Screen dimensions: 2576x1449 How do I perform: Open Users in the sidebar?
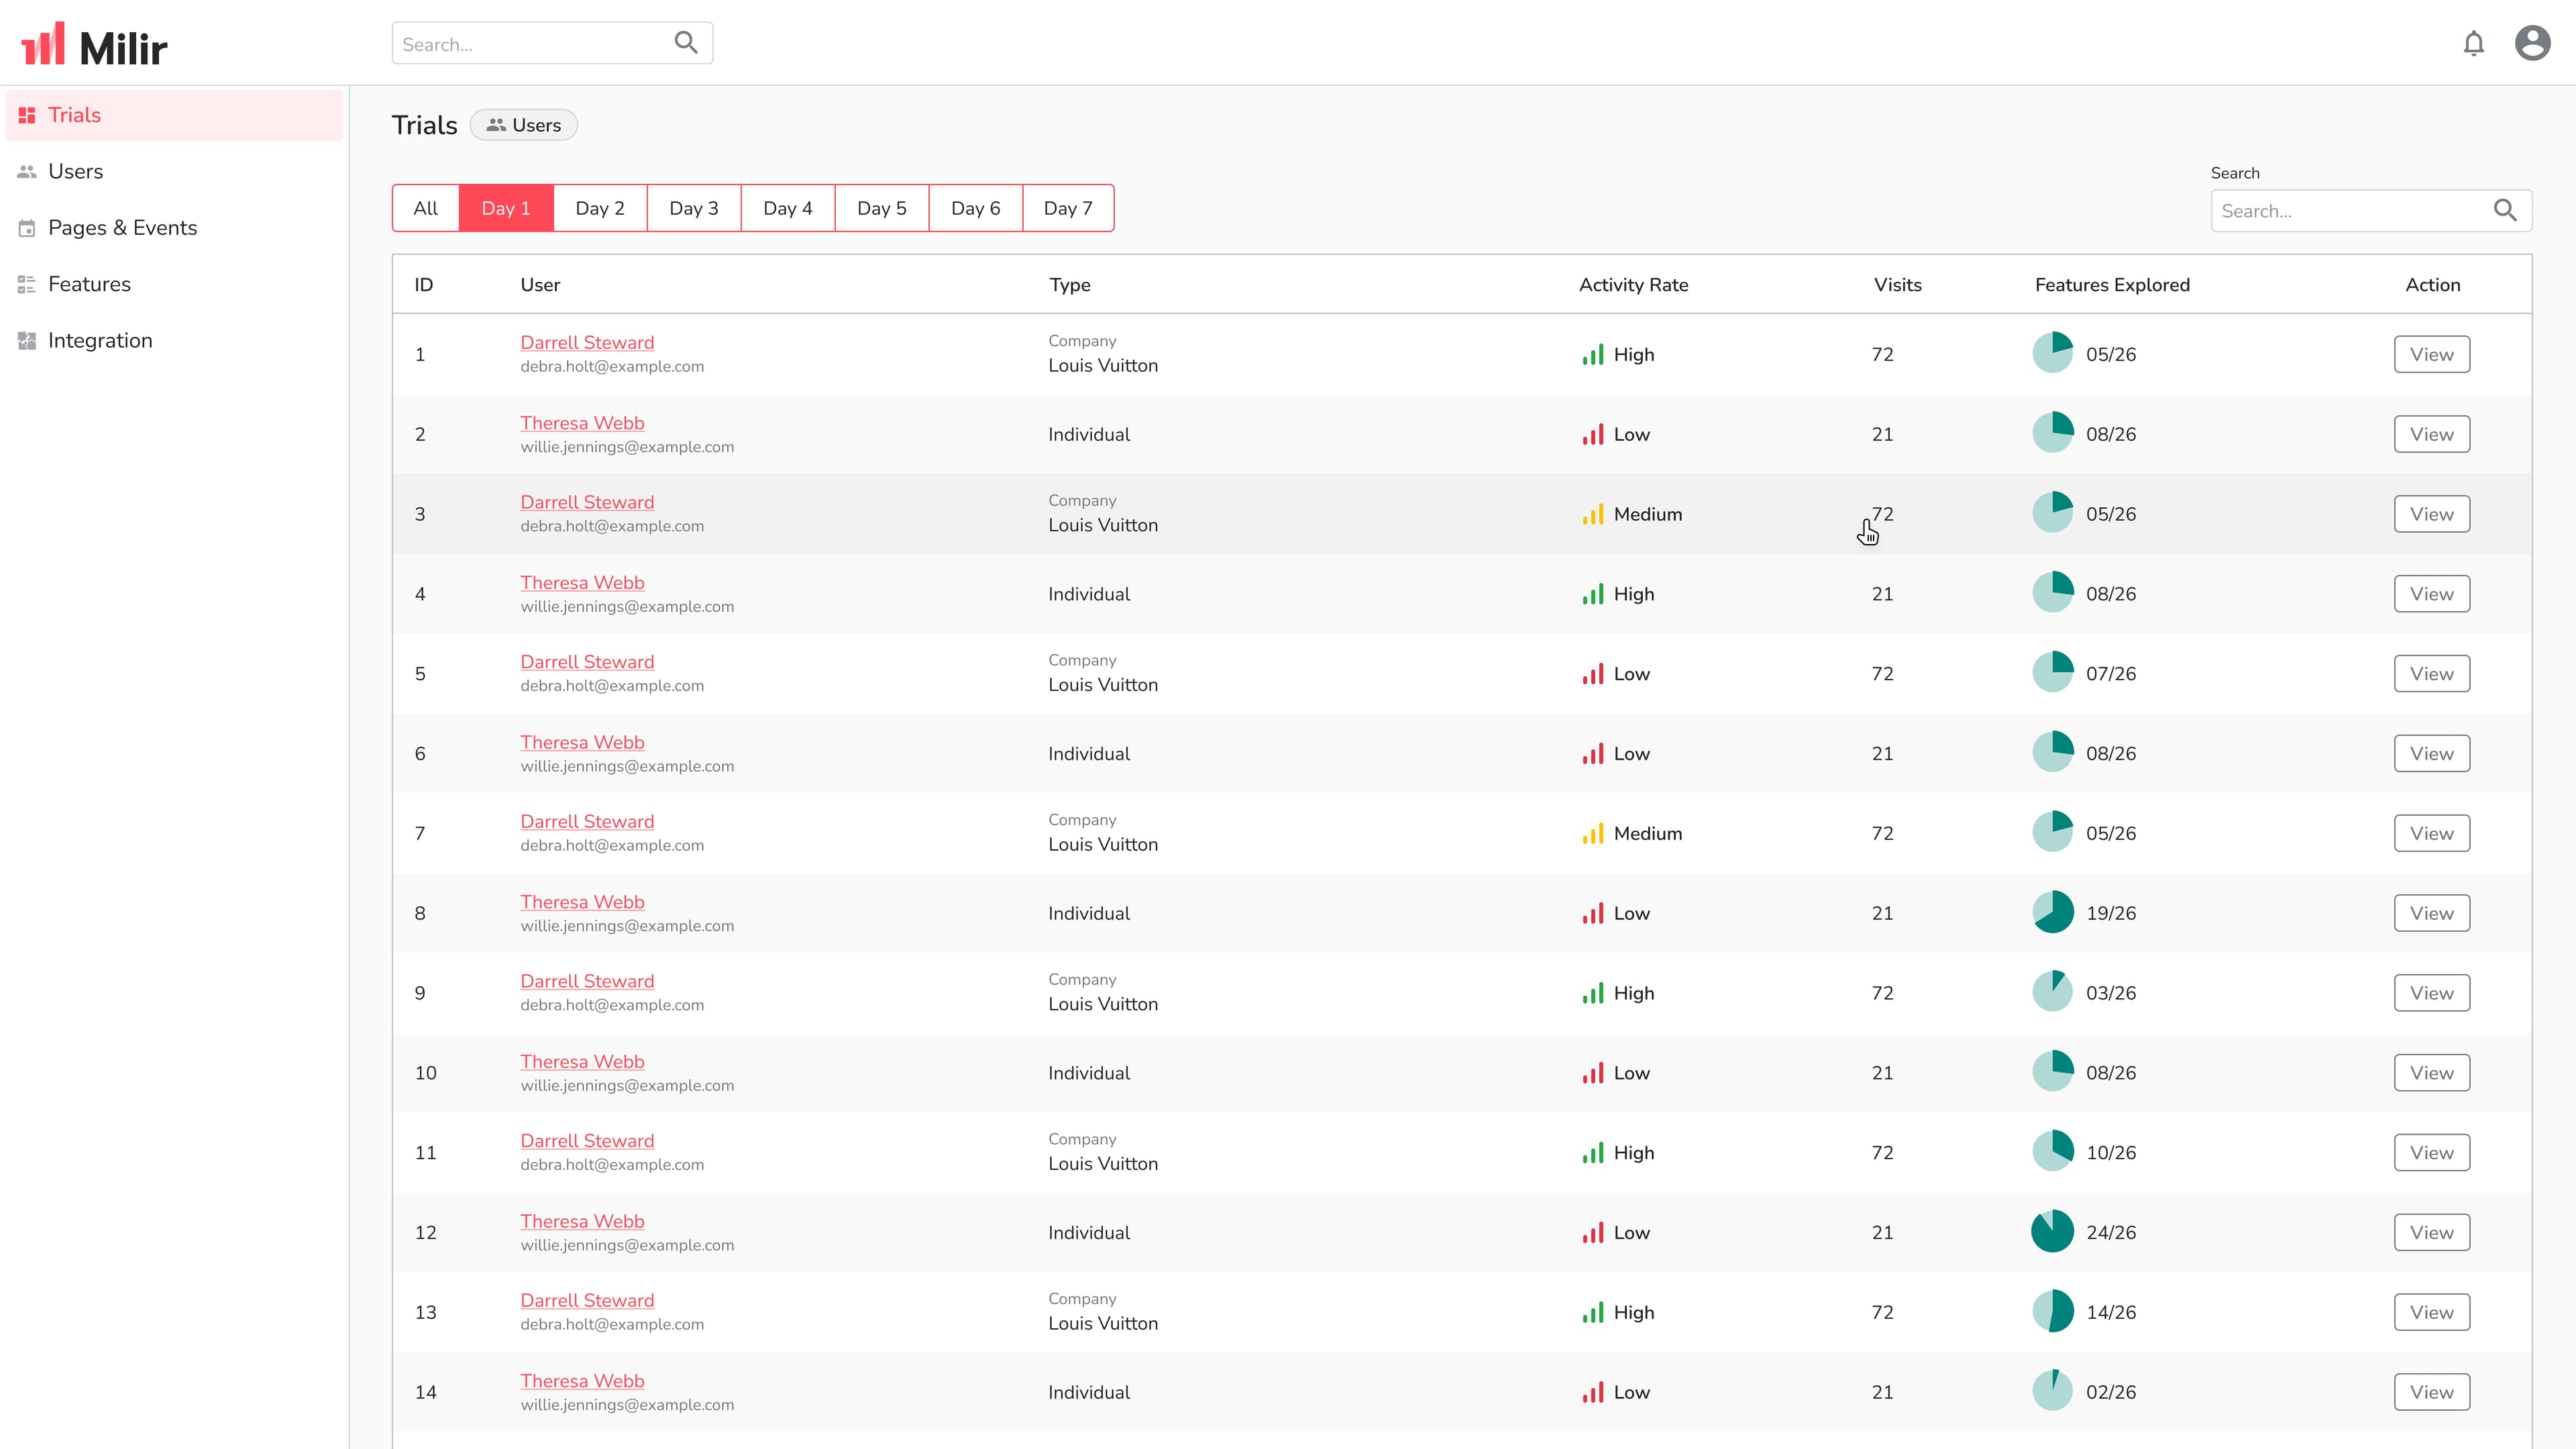pos(174,172)
